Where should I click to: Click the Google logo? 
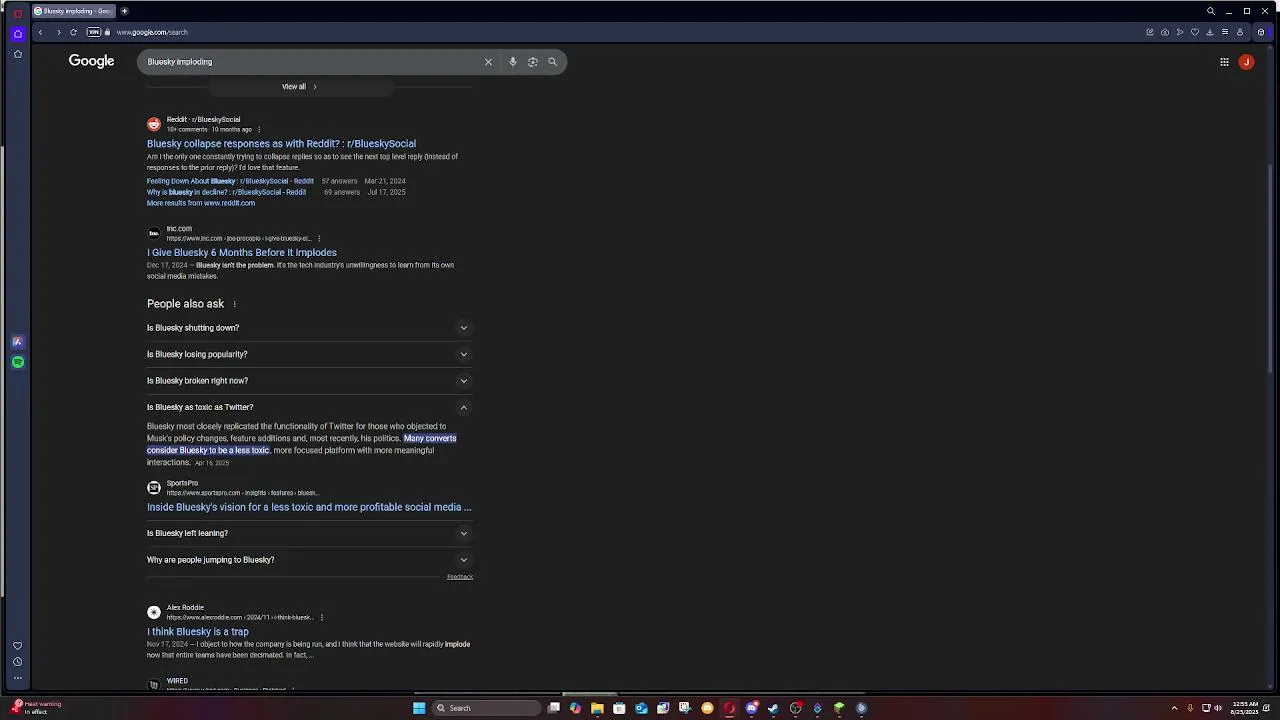[x=91, y=62]
